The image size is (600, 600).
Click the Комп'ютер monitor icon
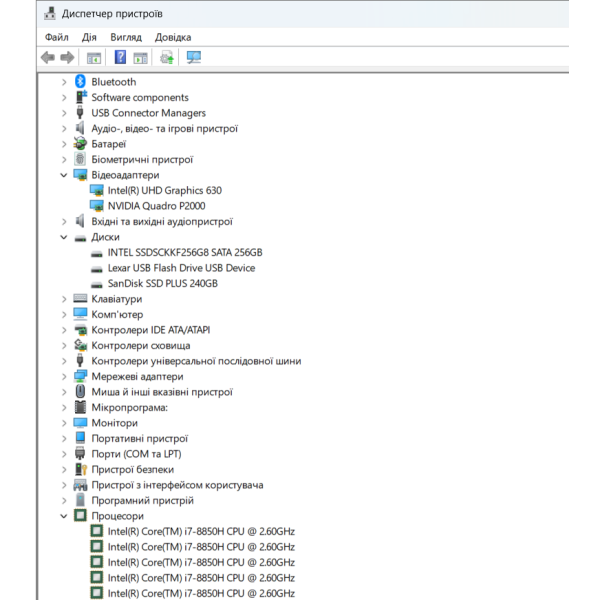click(80, 314)
